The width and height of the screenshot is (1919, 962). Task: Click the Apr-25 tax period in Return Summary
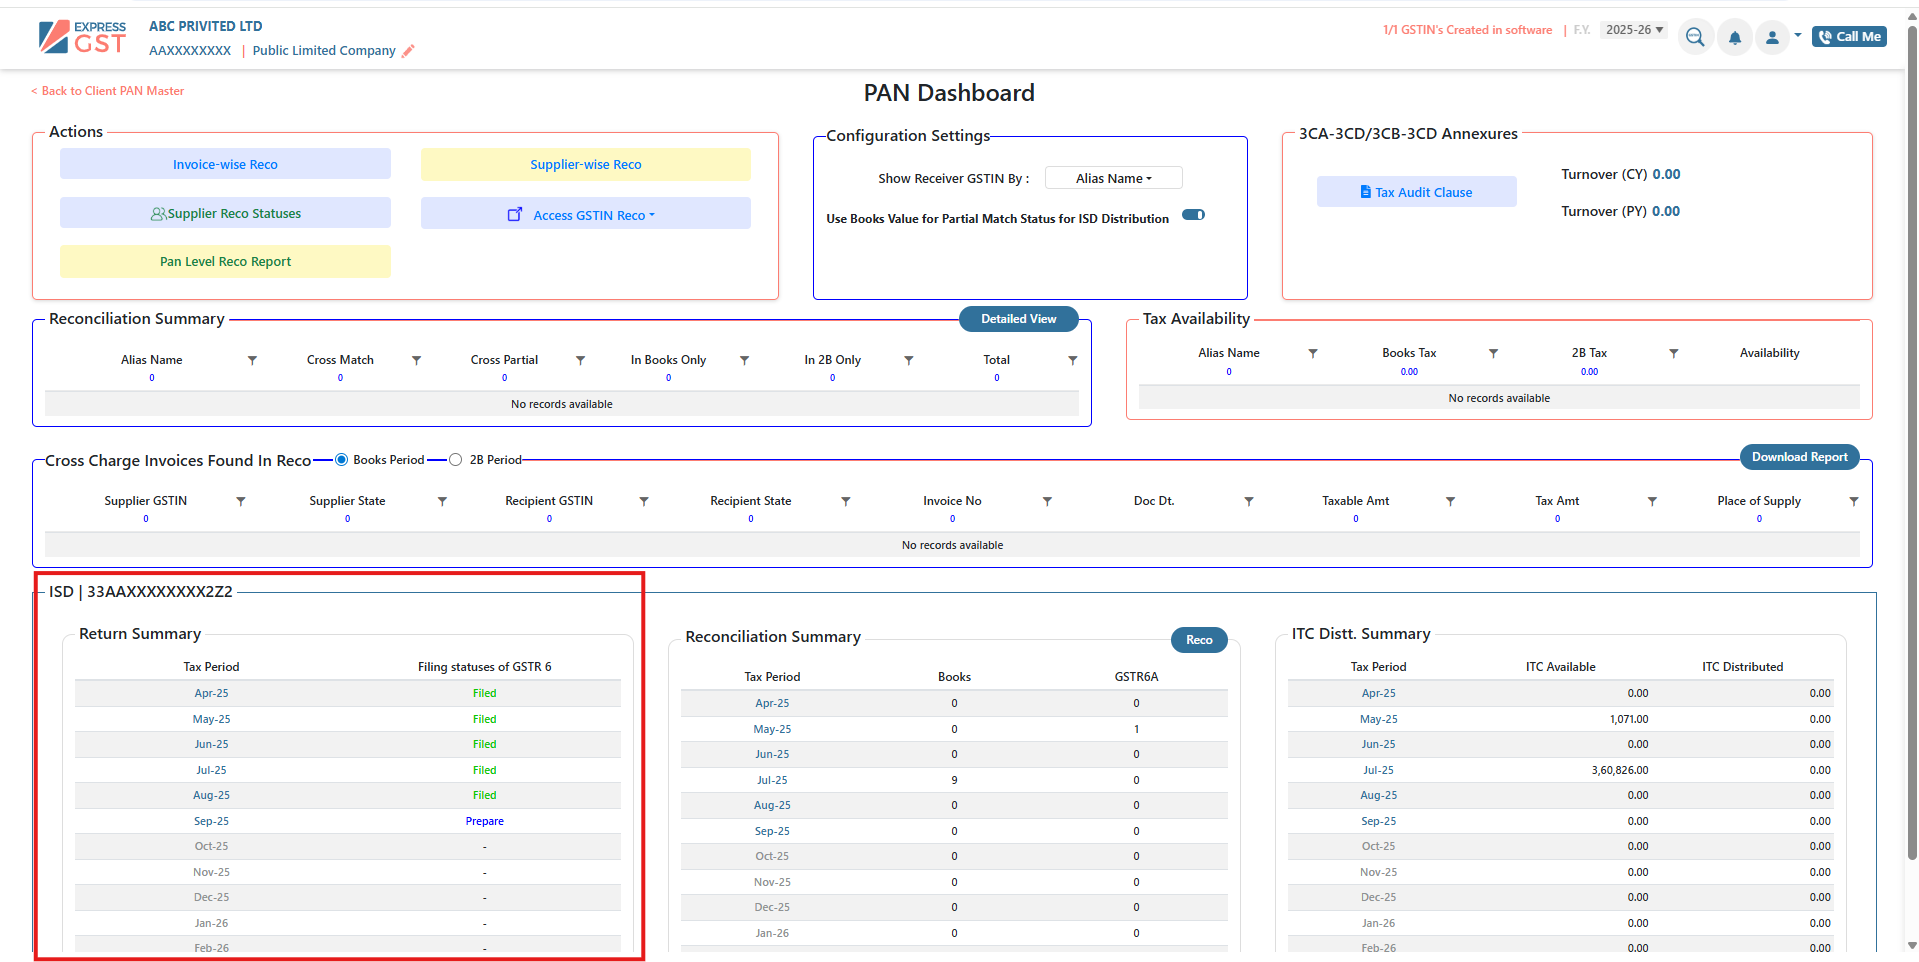point(211,693)
